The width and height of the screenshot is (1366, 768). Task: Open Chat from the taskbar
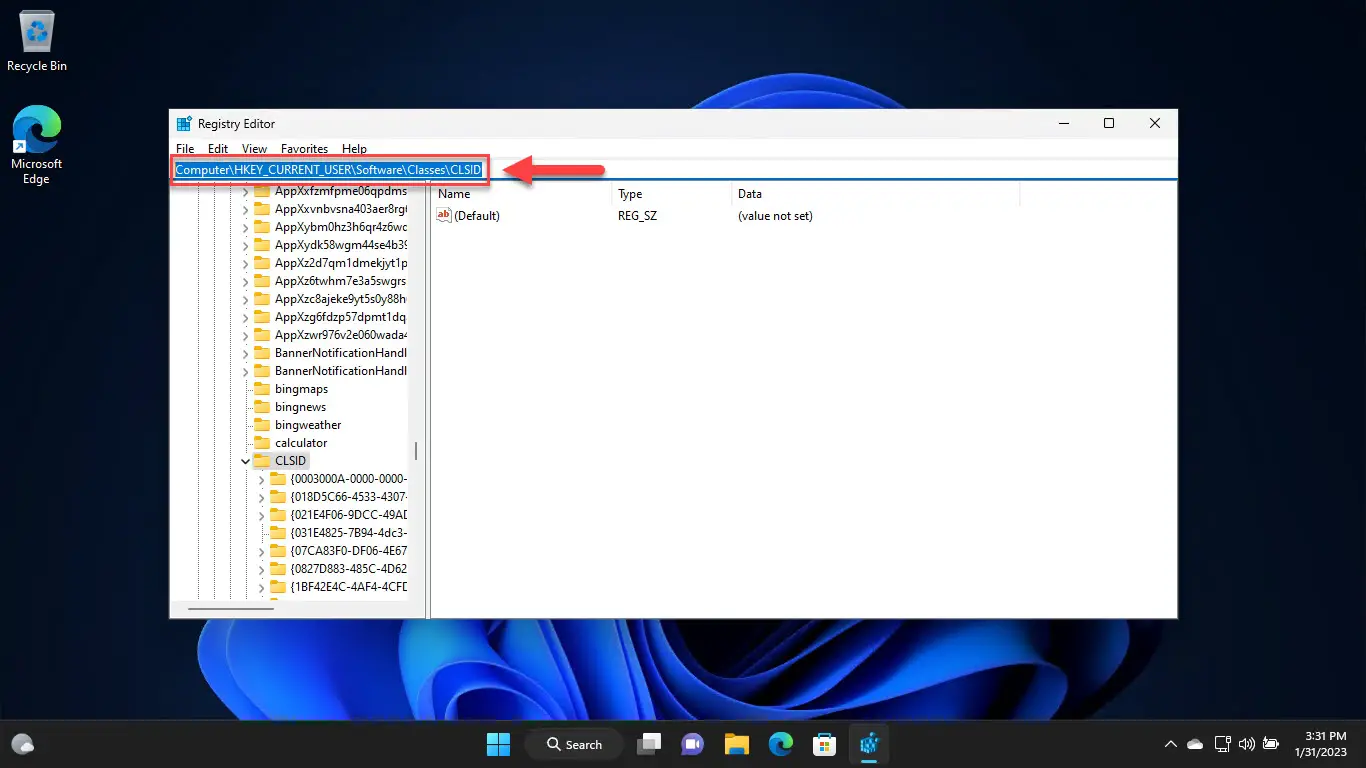[x=692, y=744]
